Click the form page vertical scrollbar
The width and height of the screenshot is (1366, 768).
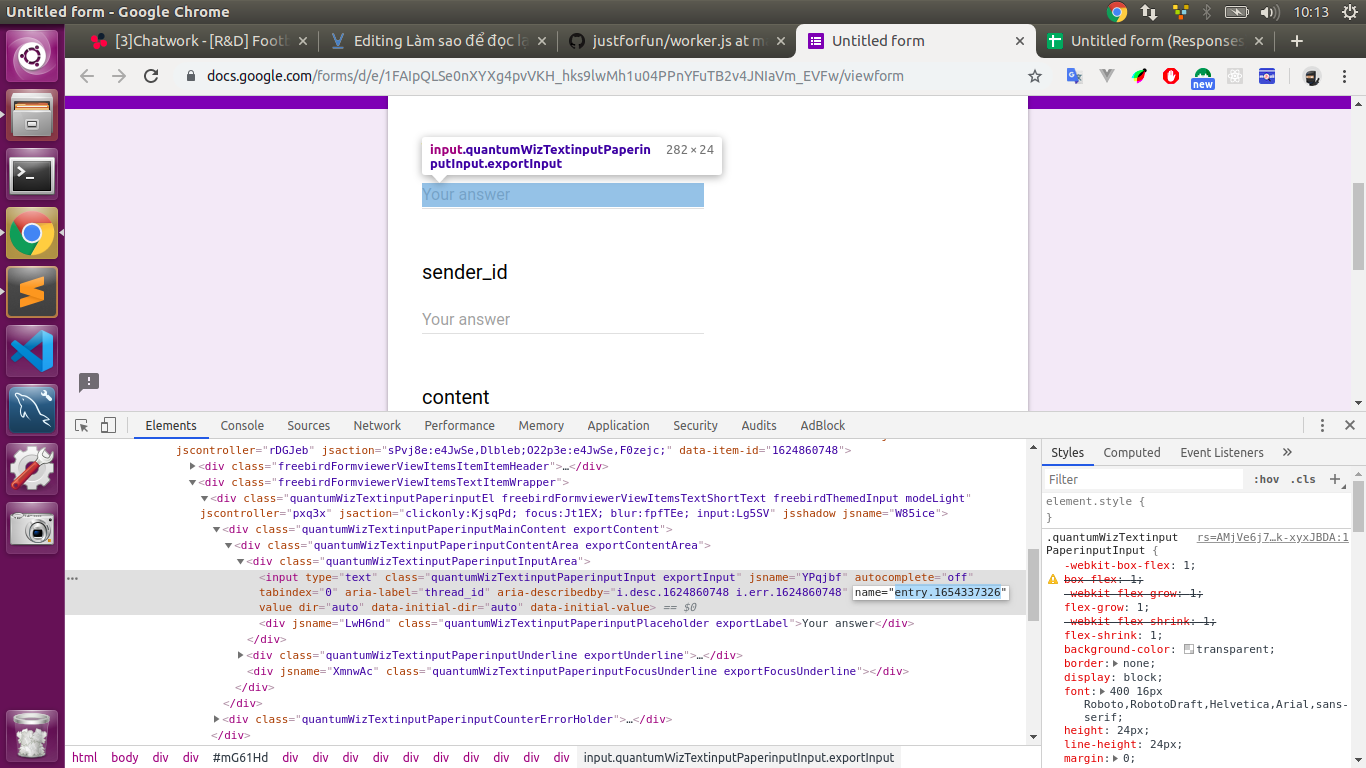1358,226
